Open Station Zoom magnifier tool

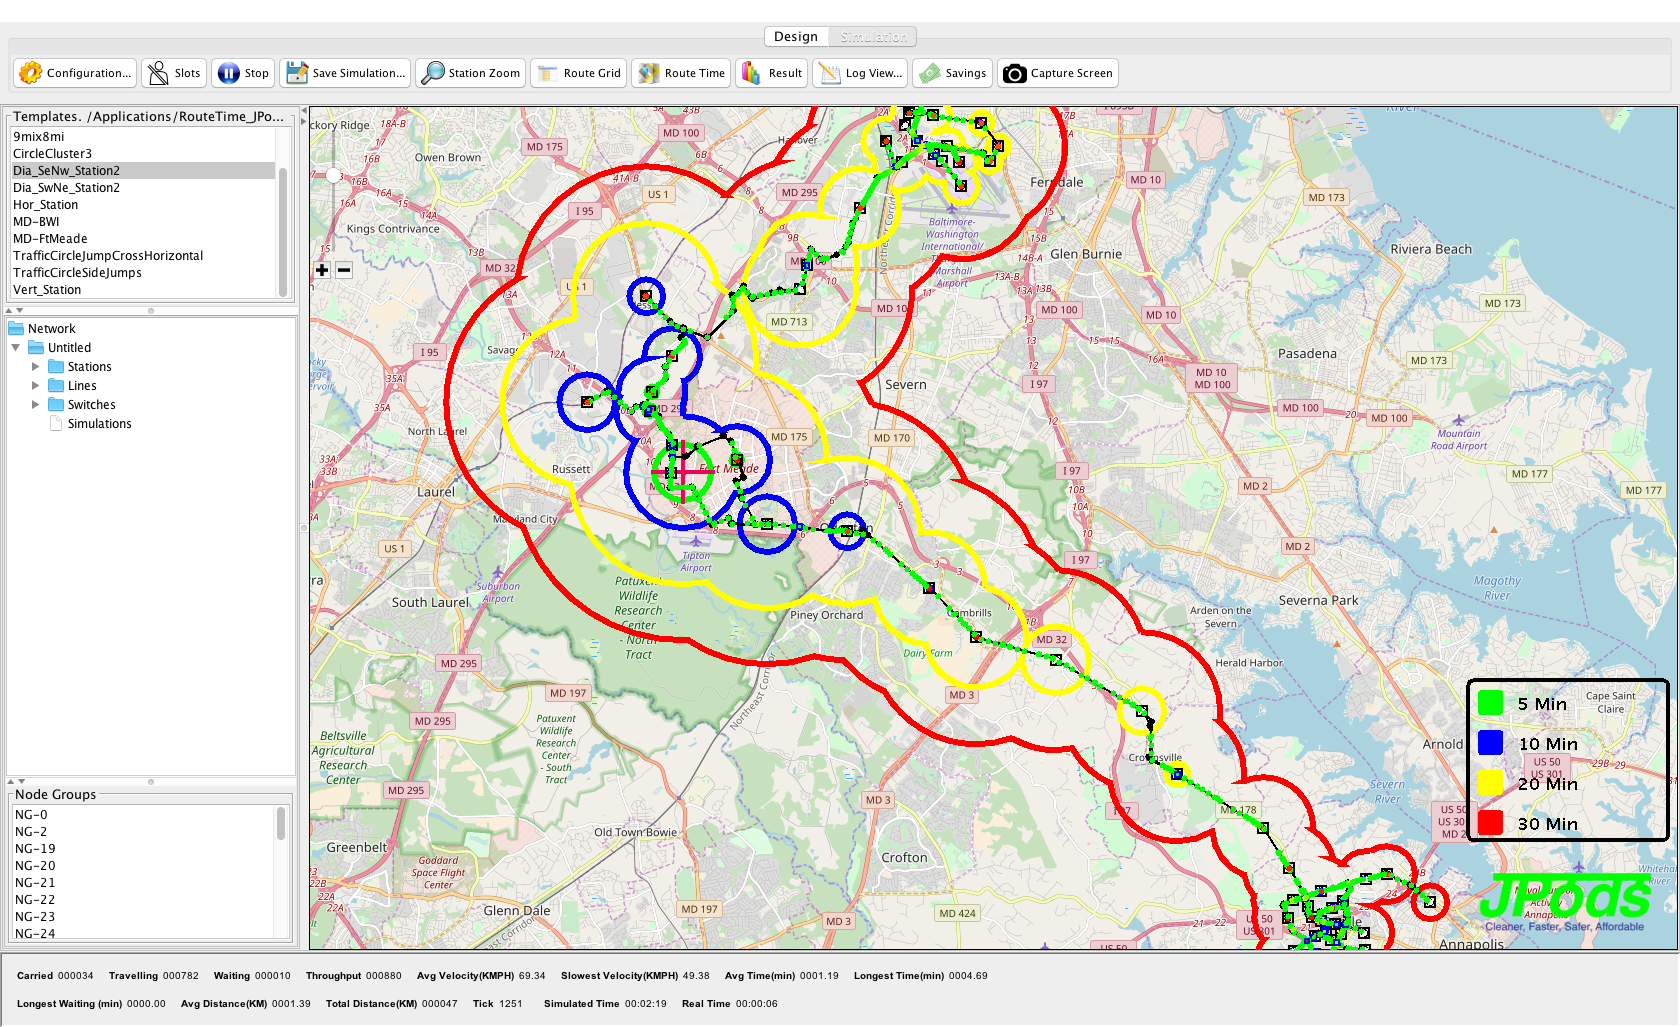click(x=471, y=73)
